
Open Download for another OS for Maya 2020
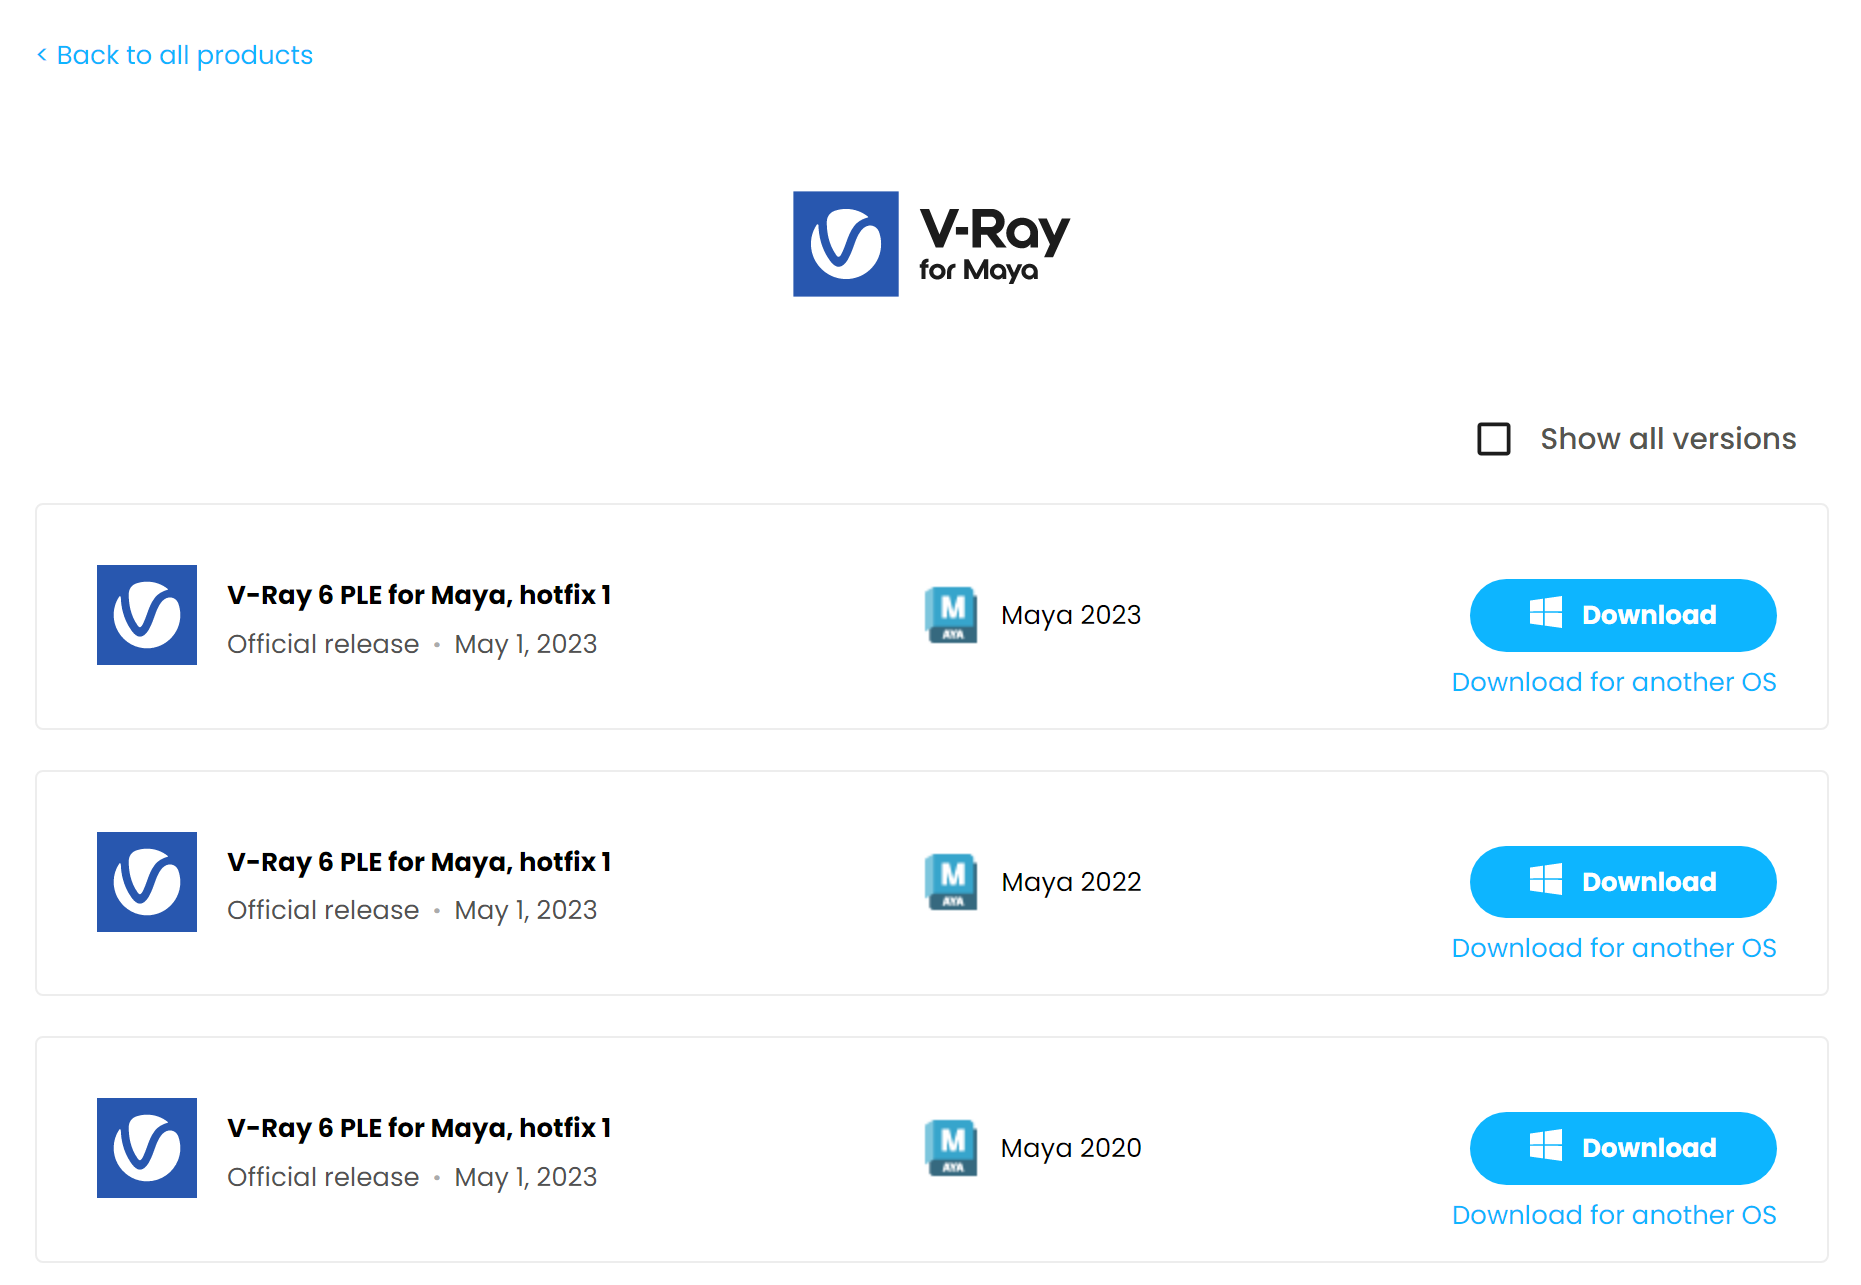(1614, 1215)
